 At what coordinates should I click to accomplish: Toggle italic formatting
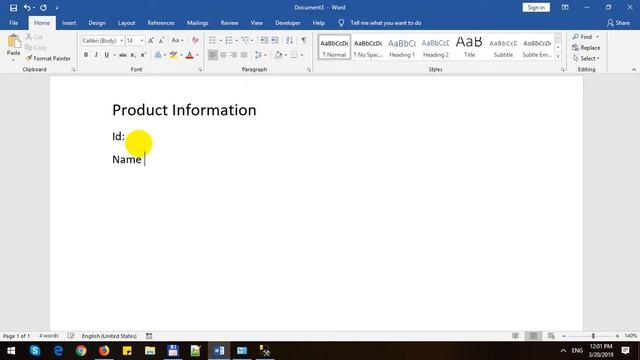click(96, 55)
